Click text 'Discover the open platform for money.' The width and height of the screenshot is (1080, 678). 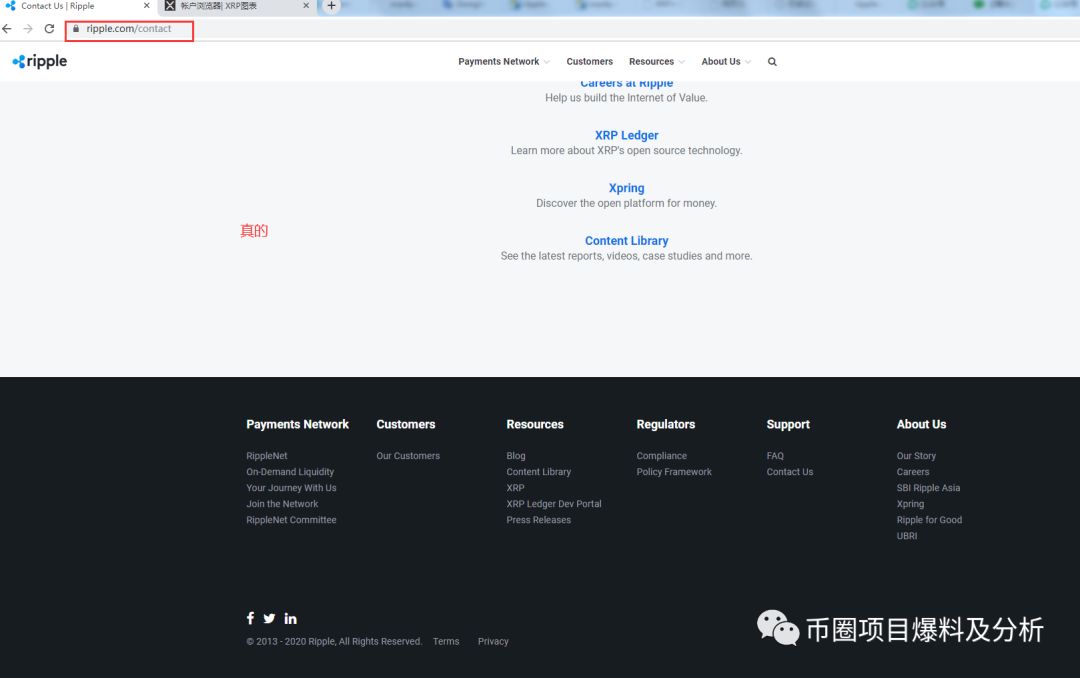[626, 203]
